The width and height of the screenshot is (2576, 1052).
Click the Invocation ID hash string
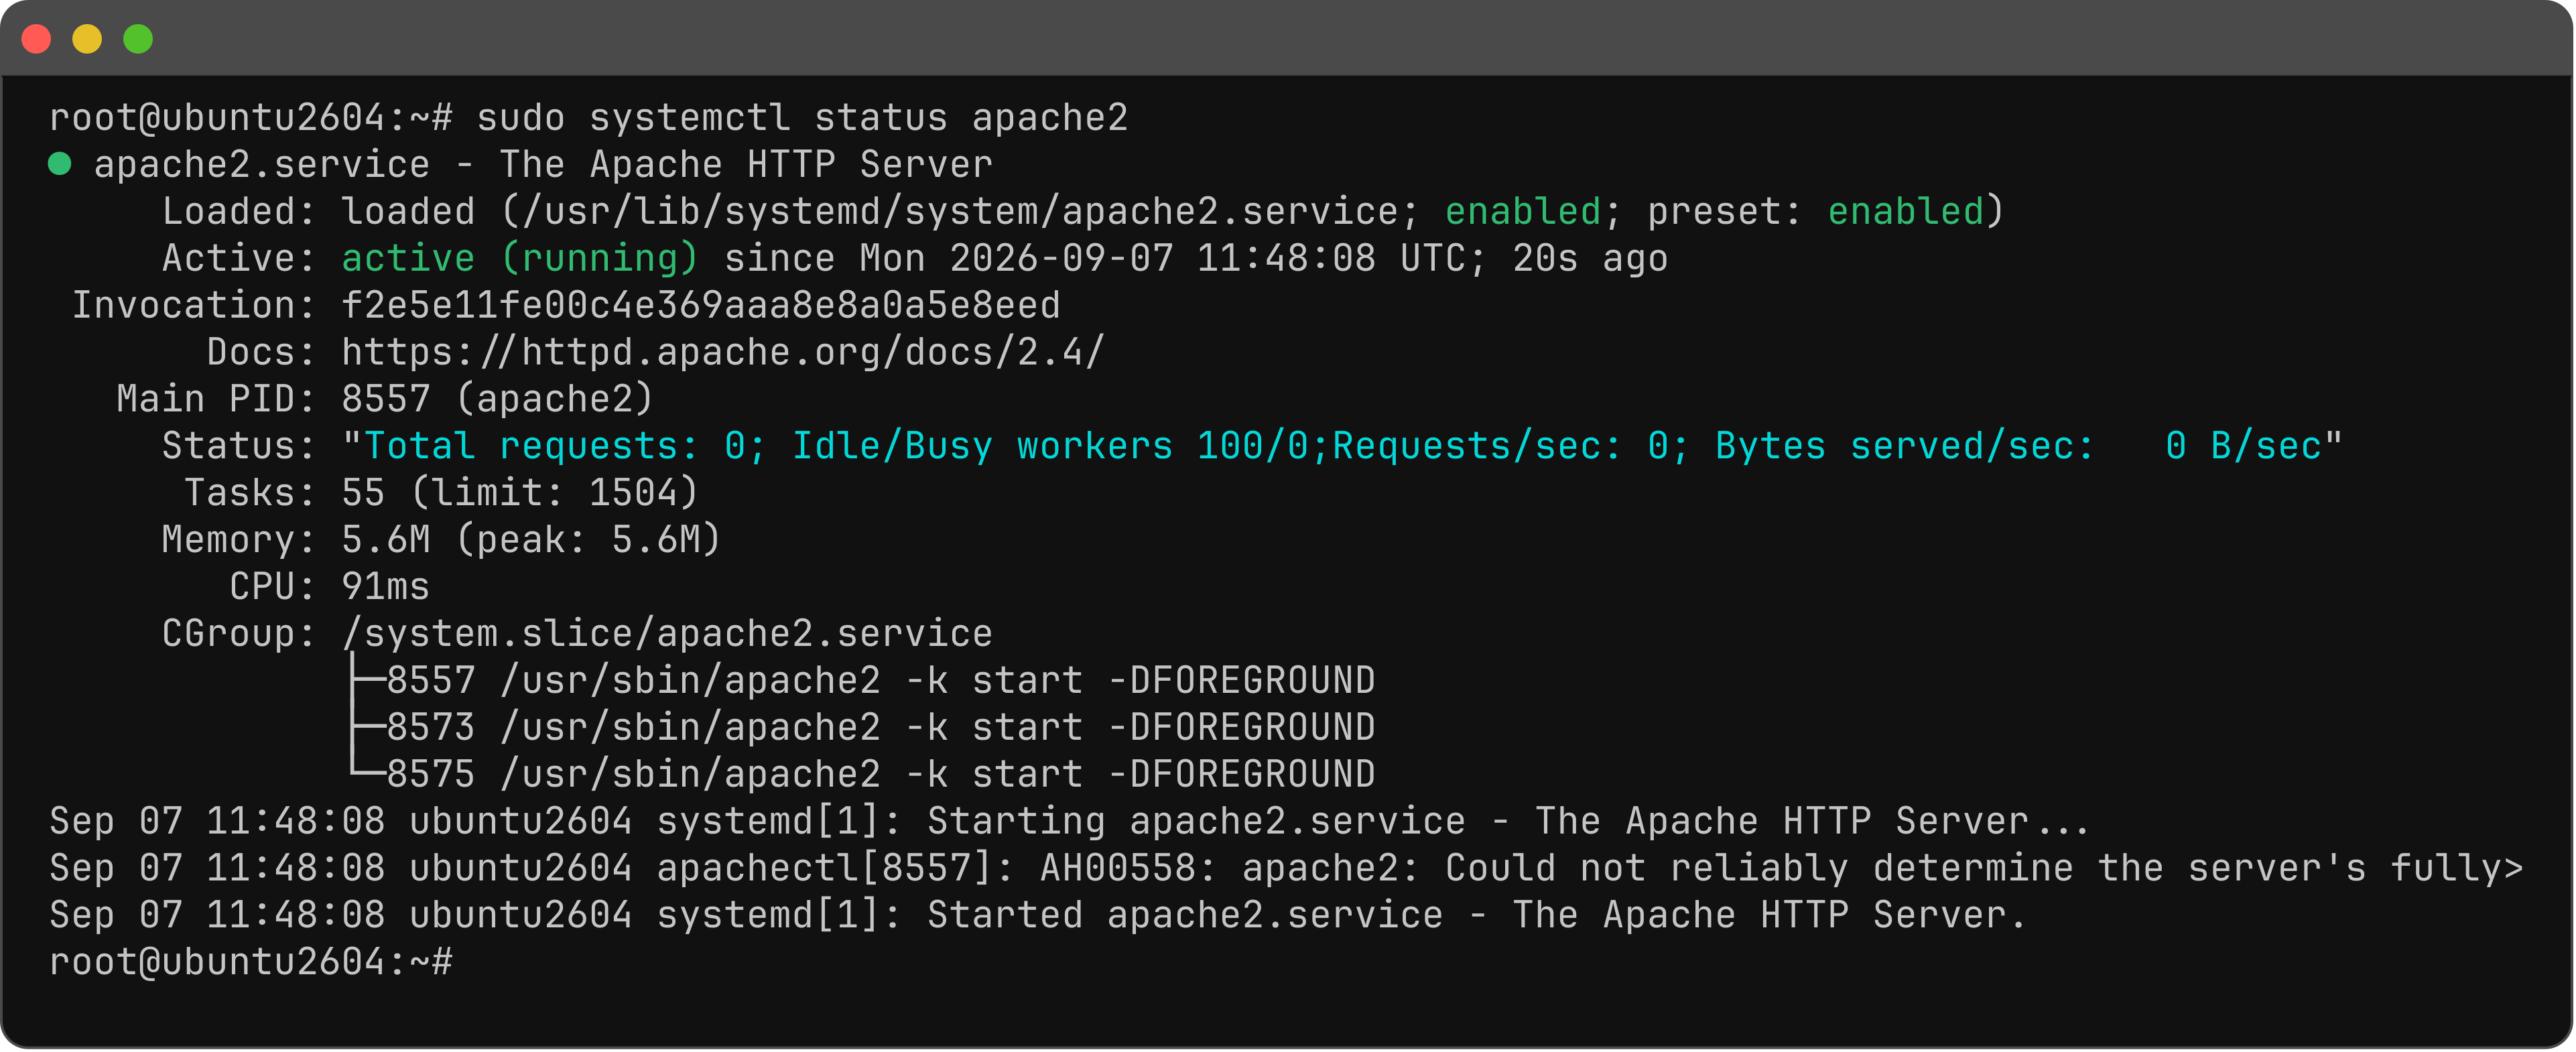coord(701,305)
